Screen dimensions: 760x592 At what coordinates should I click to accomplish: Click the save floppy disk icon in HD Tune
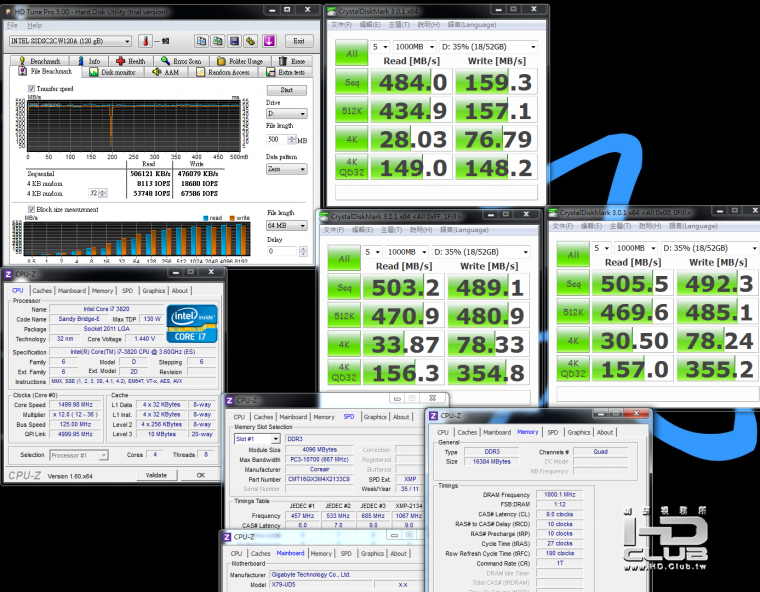pyautogui.click(x=234, y=41)
